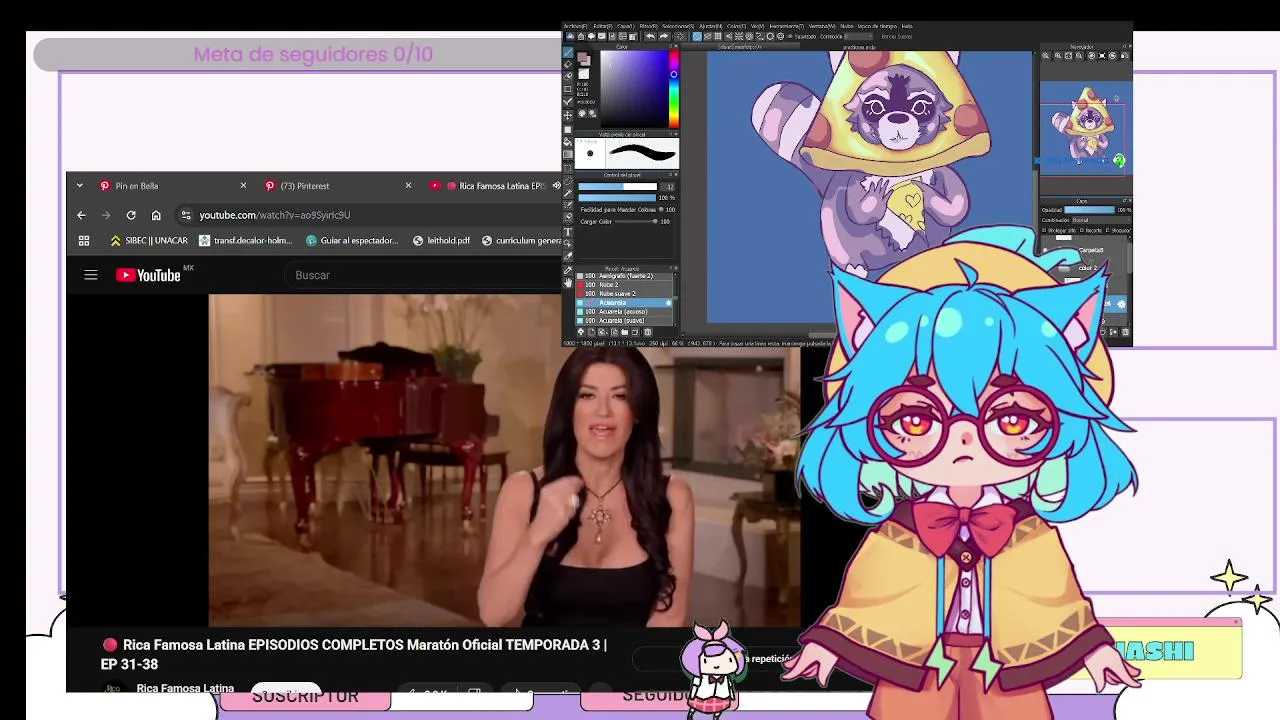This screenshot has height=720, width=1280.
Task: Select the Fill bucket tool
Action: tap(568, 141)
